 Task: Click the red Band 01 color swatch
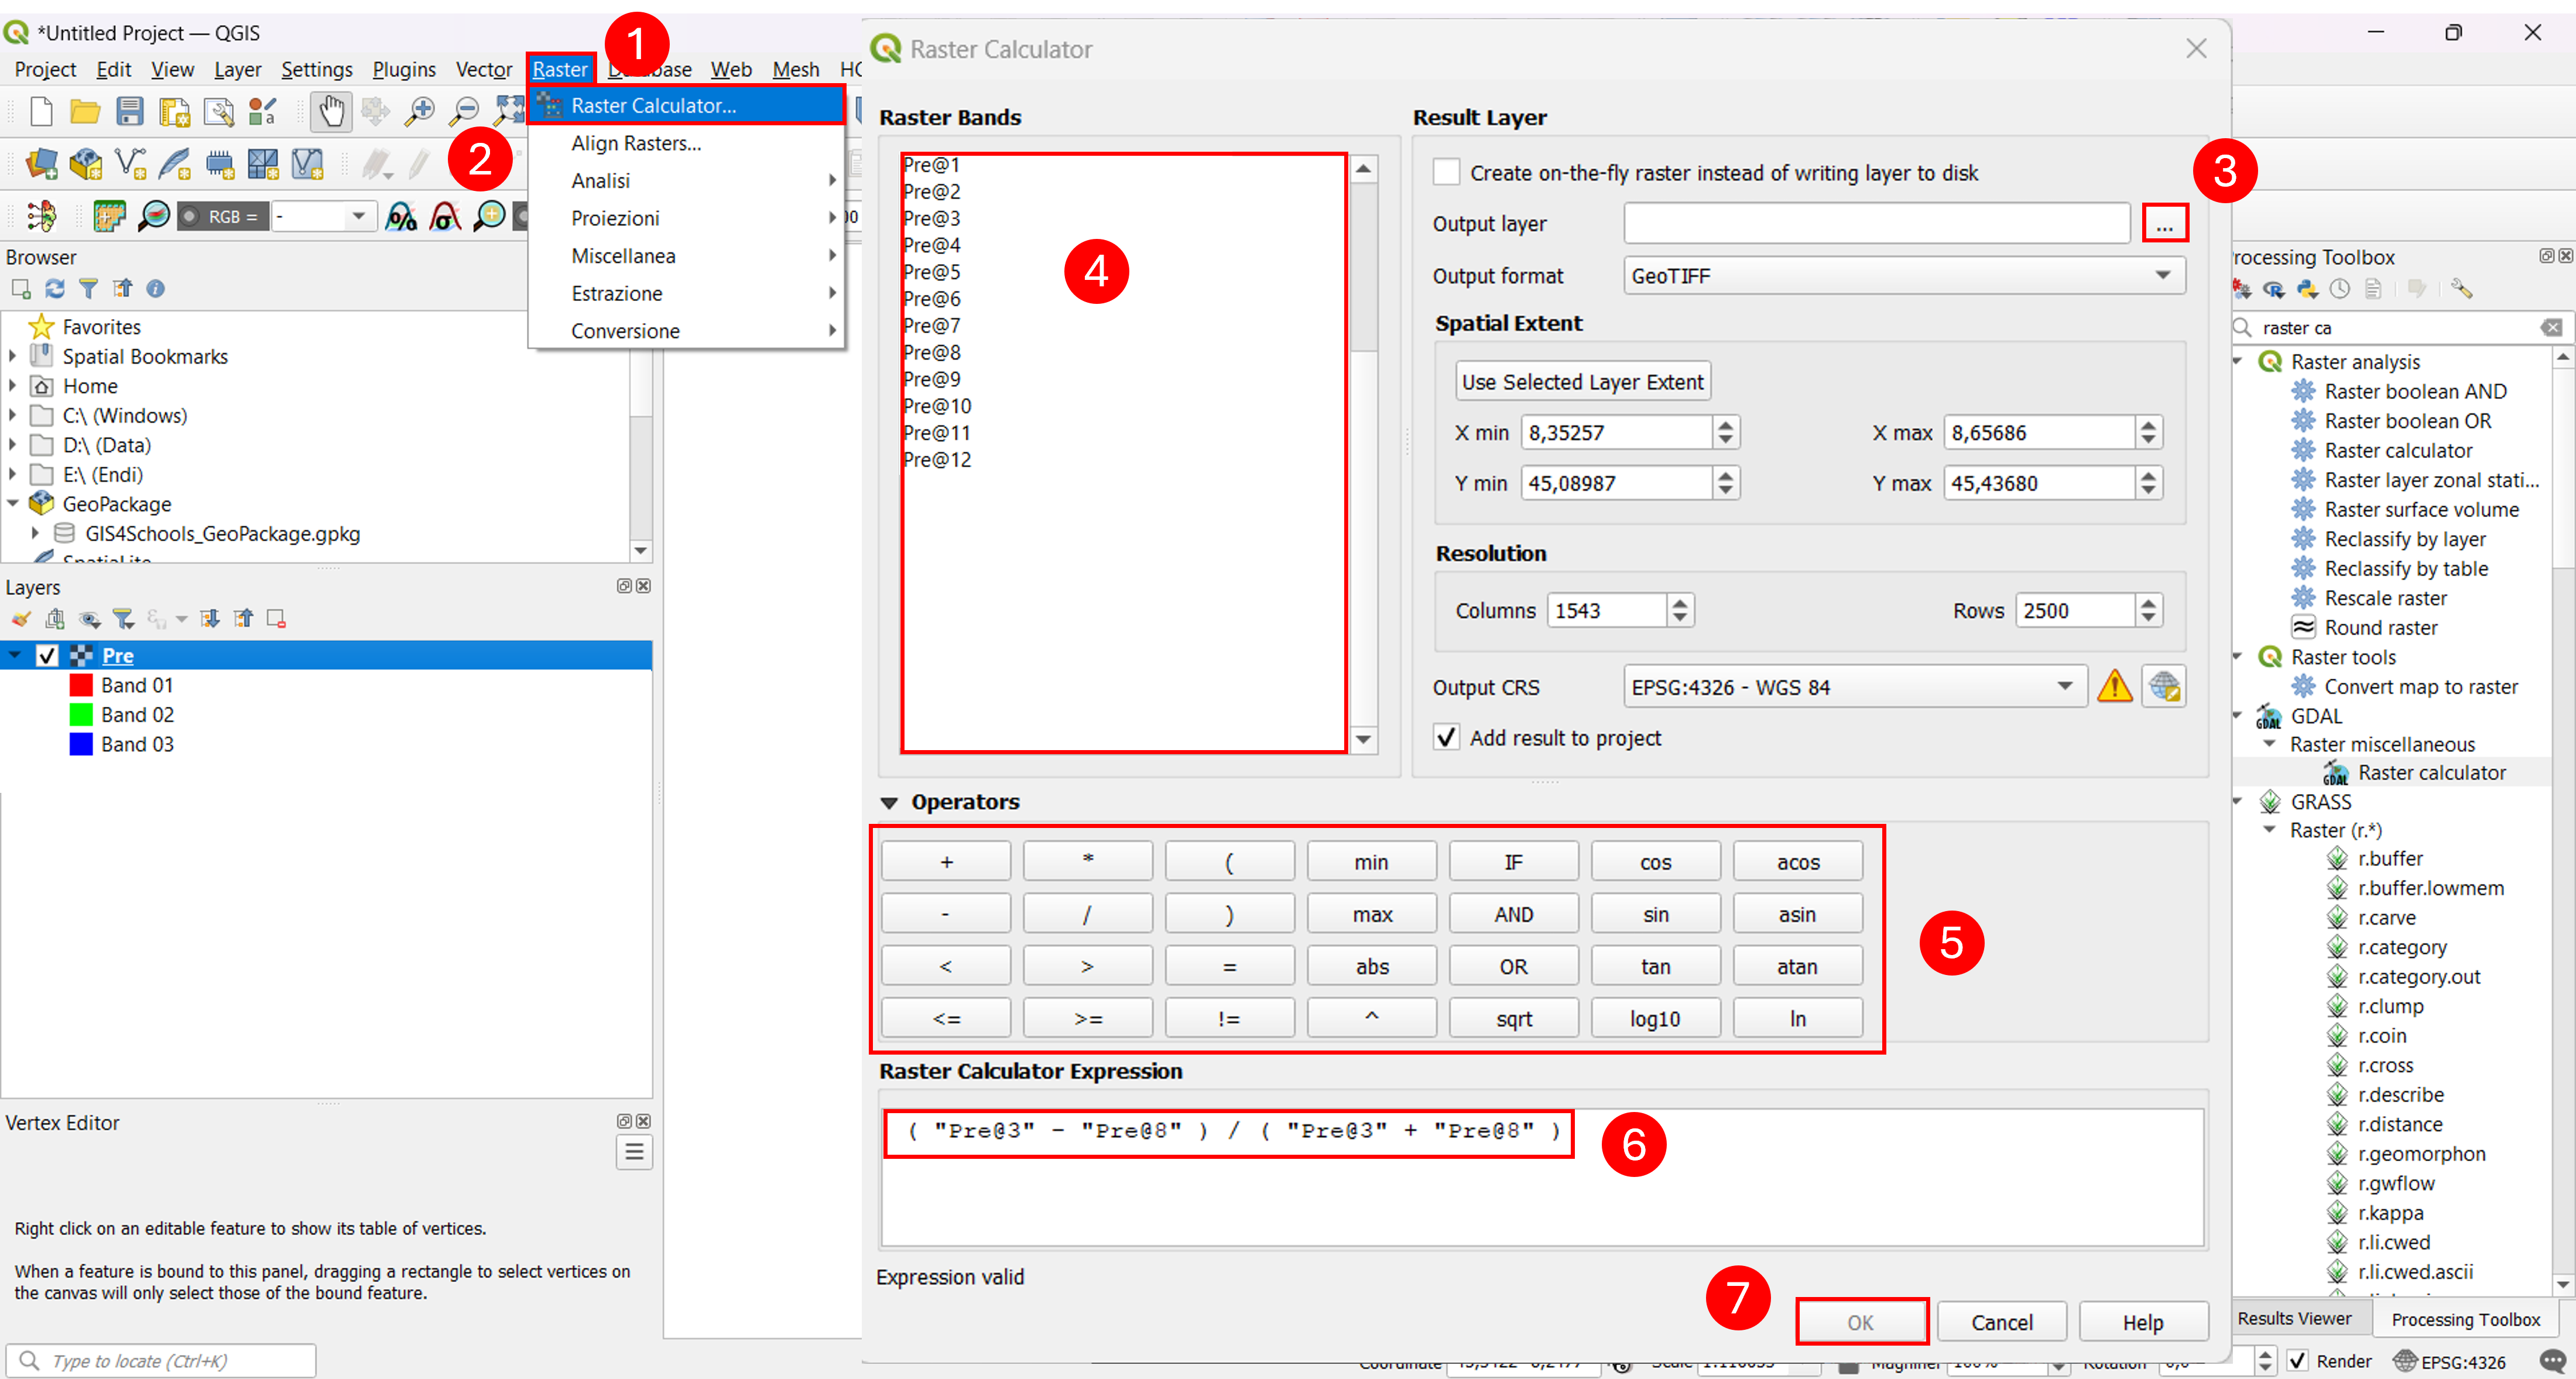81,685
